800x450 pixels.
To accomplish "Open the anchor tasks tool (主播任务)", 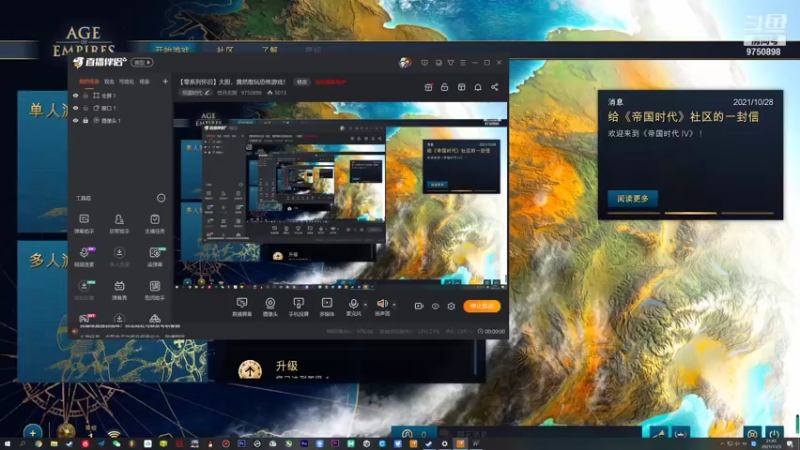I will pos(155,223).
